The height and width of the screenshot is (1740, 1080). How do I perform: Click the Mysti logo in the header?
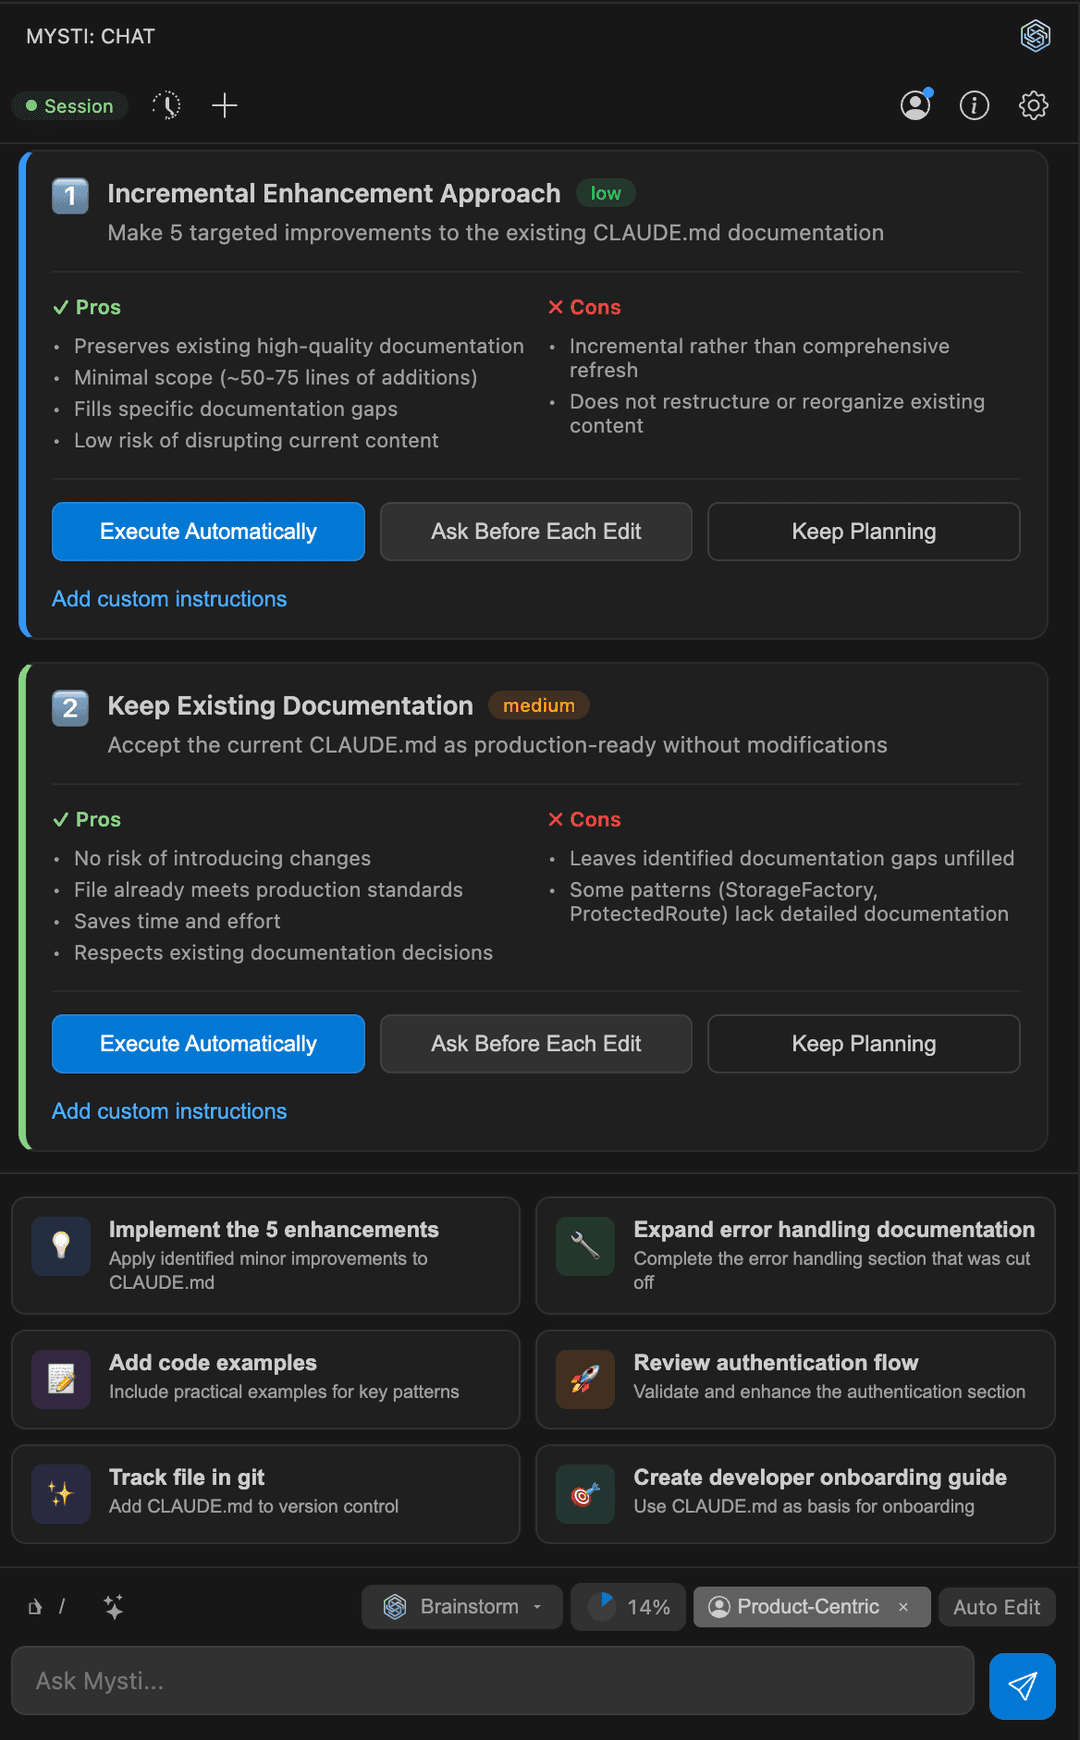pos(1035,36)
